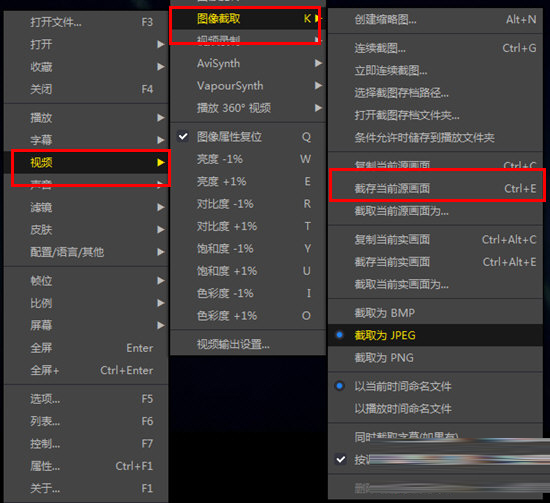Select 以播放时间命名文件 option

[435, 409]
